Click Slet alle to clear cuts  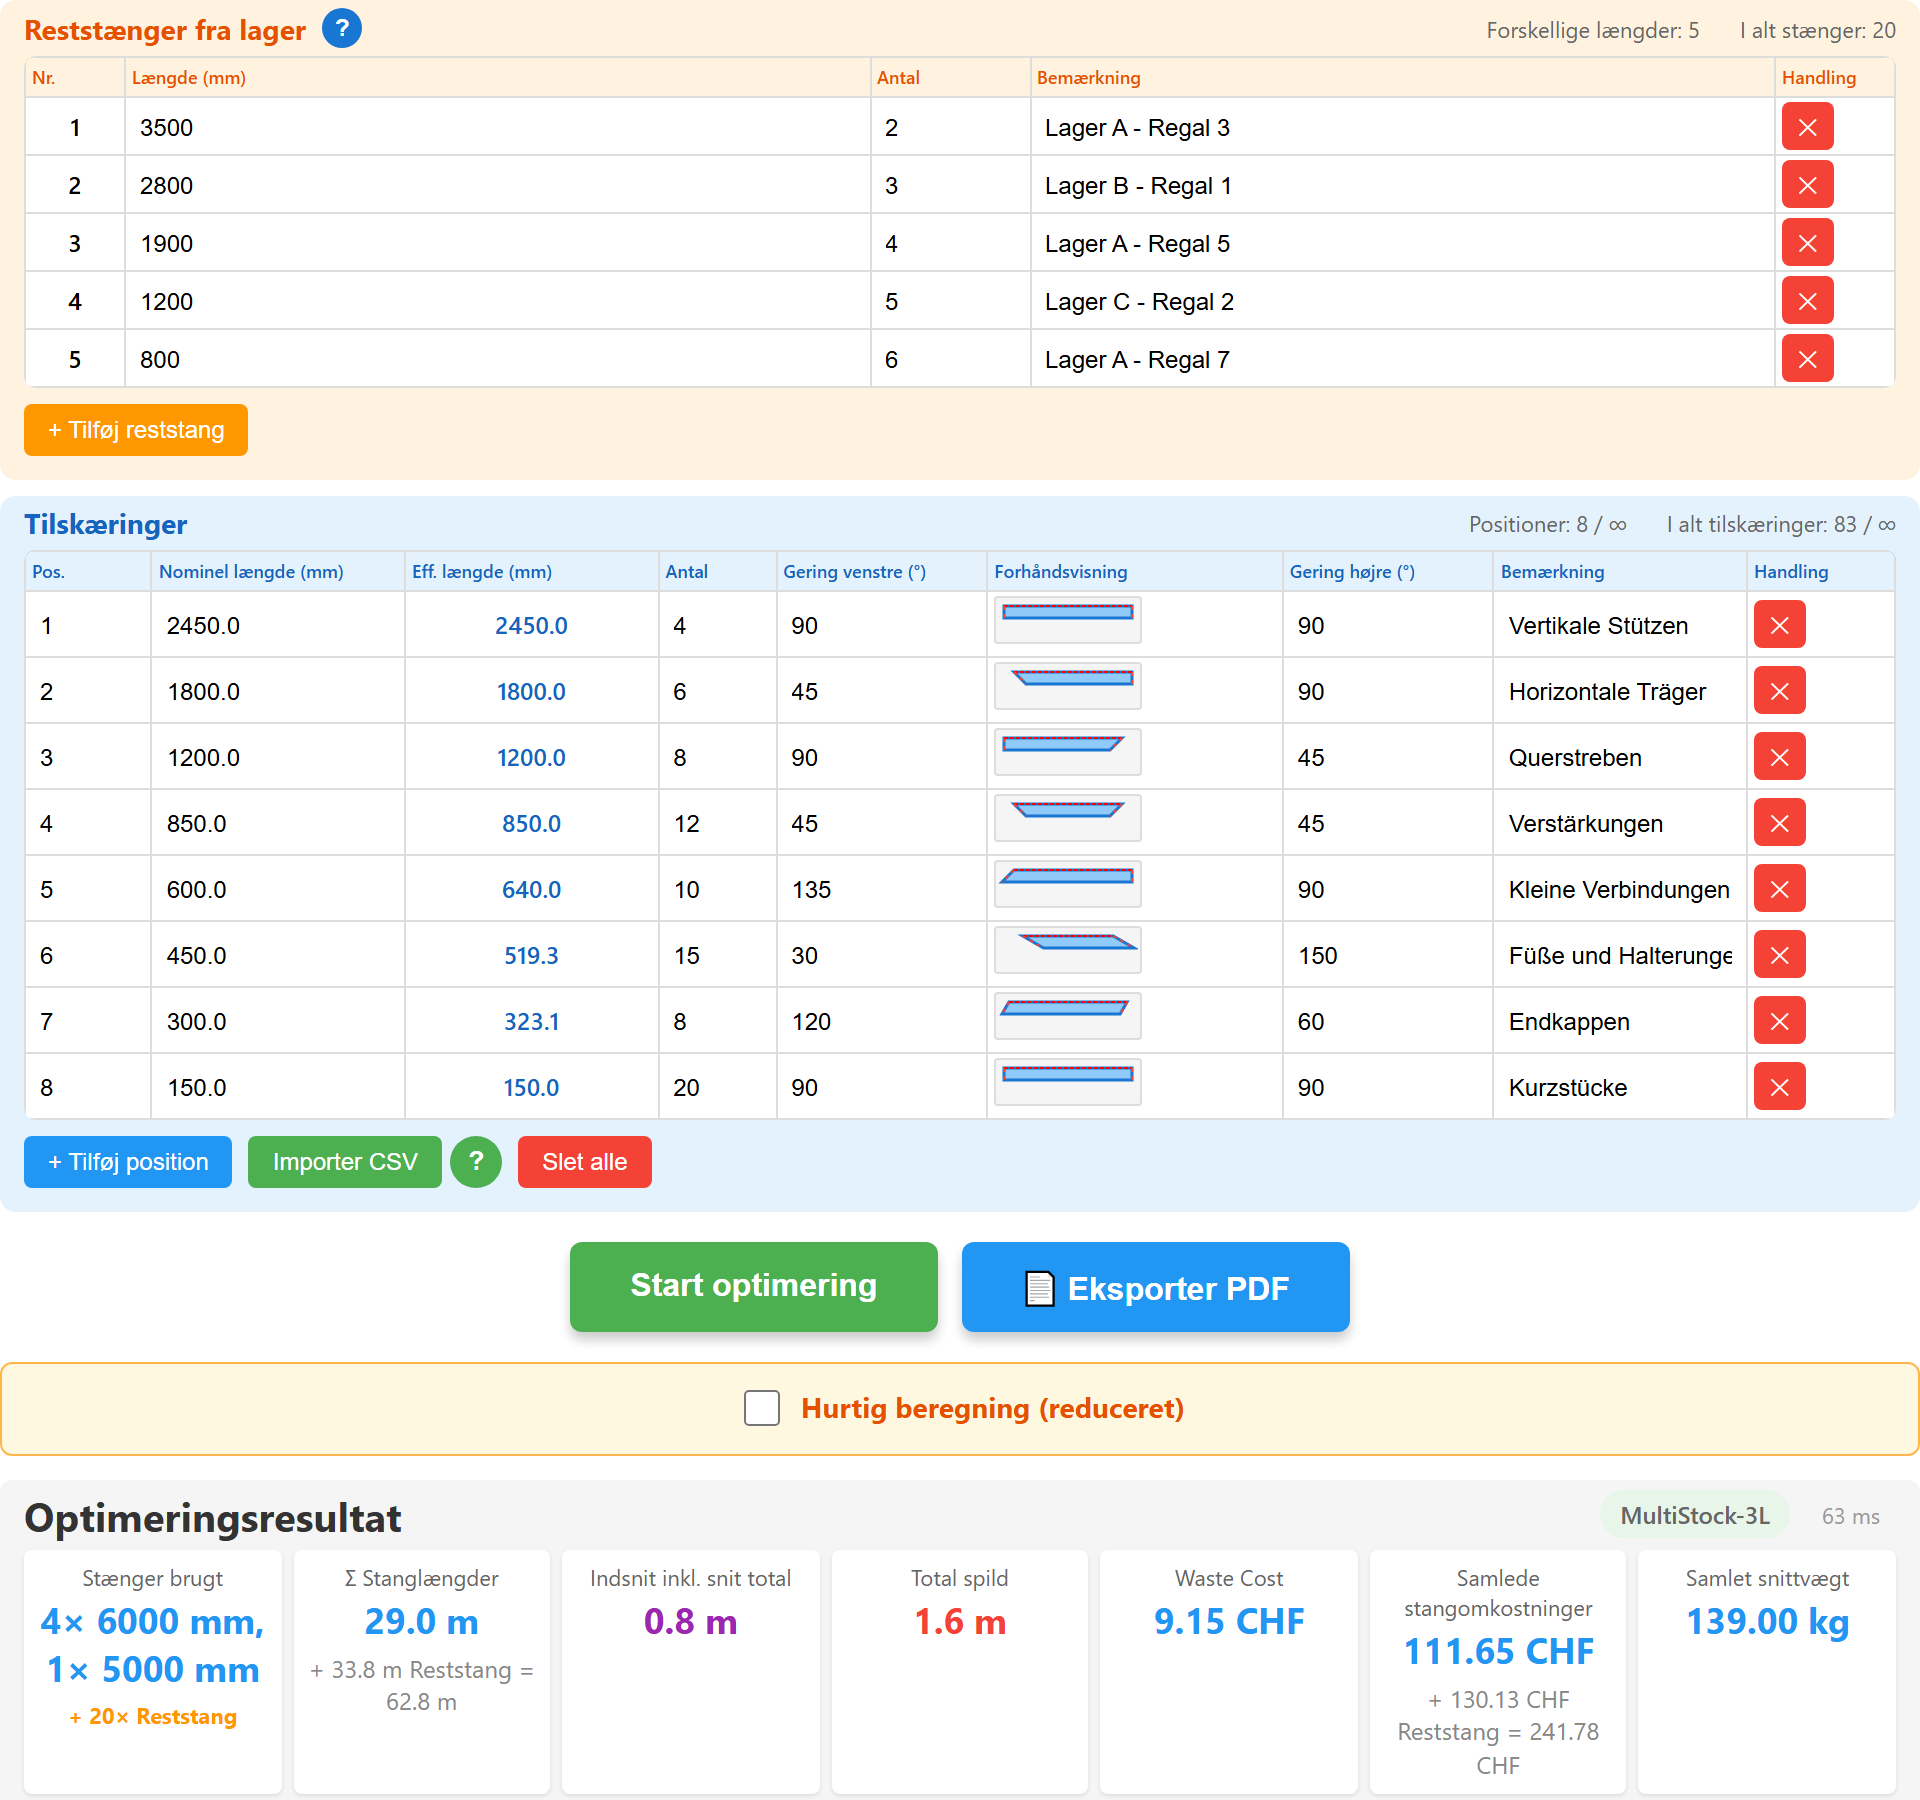click(585, 1162)
